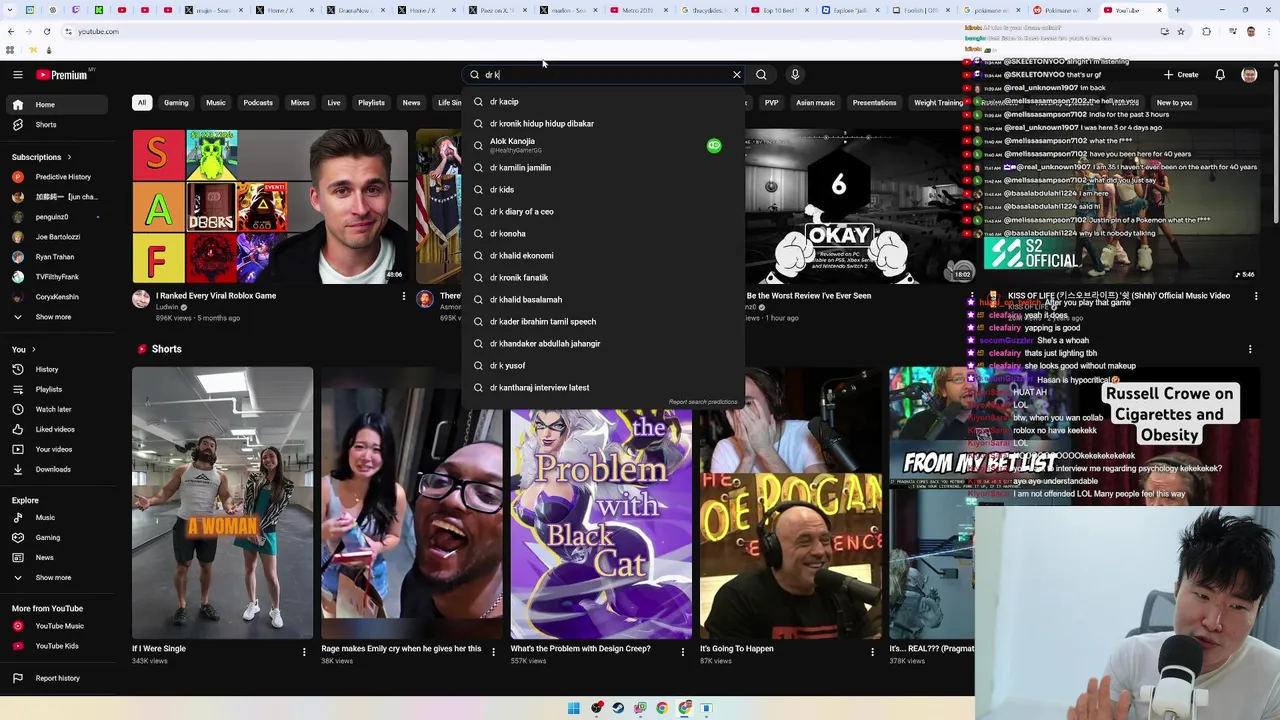Open the Ranked Every Viral Roblox Game thumbnail
1280x720 pixels.
pyautogui.click(x=270, y=206)
